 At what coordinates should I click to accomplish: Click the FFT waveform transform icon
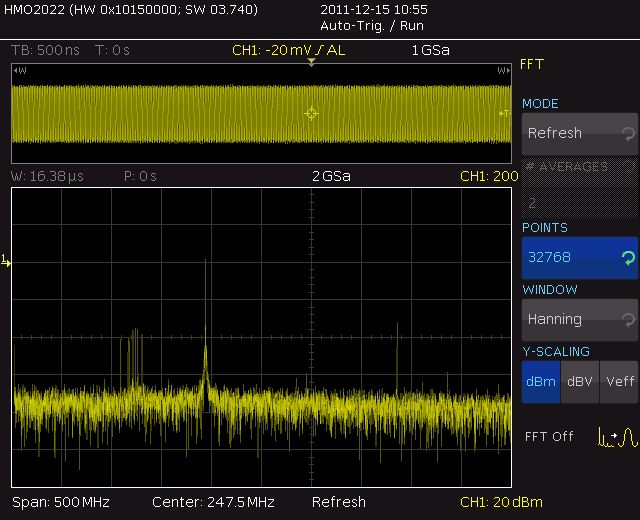[x=617, y=437]
